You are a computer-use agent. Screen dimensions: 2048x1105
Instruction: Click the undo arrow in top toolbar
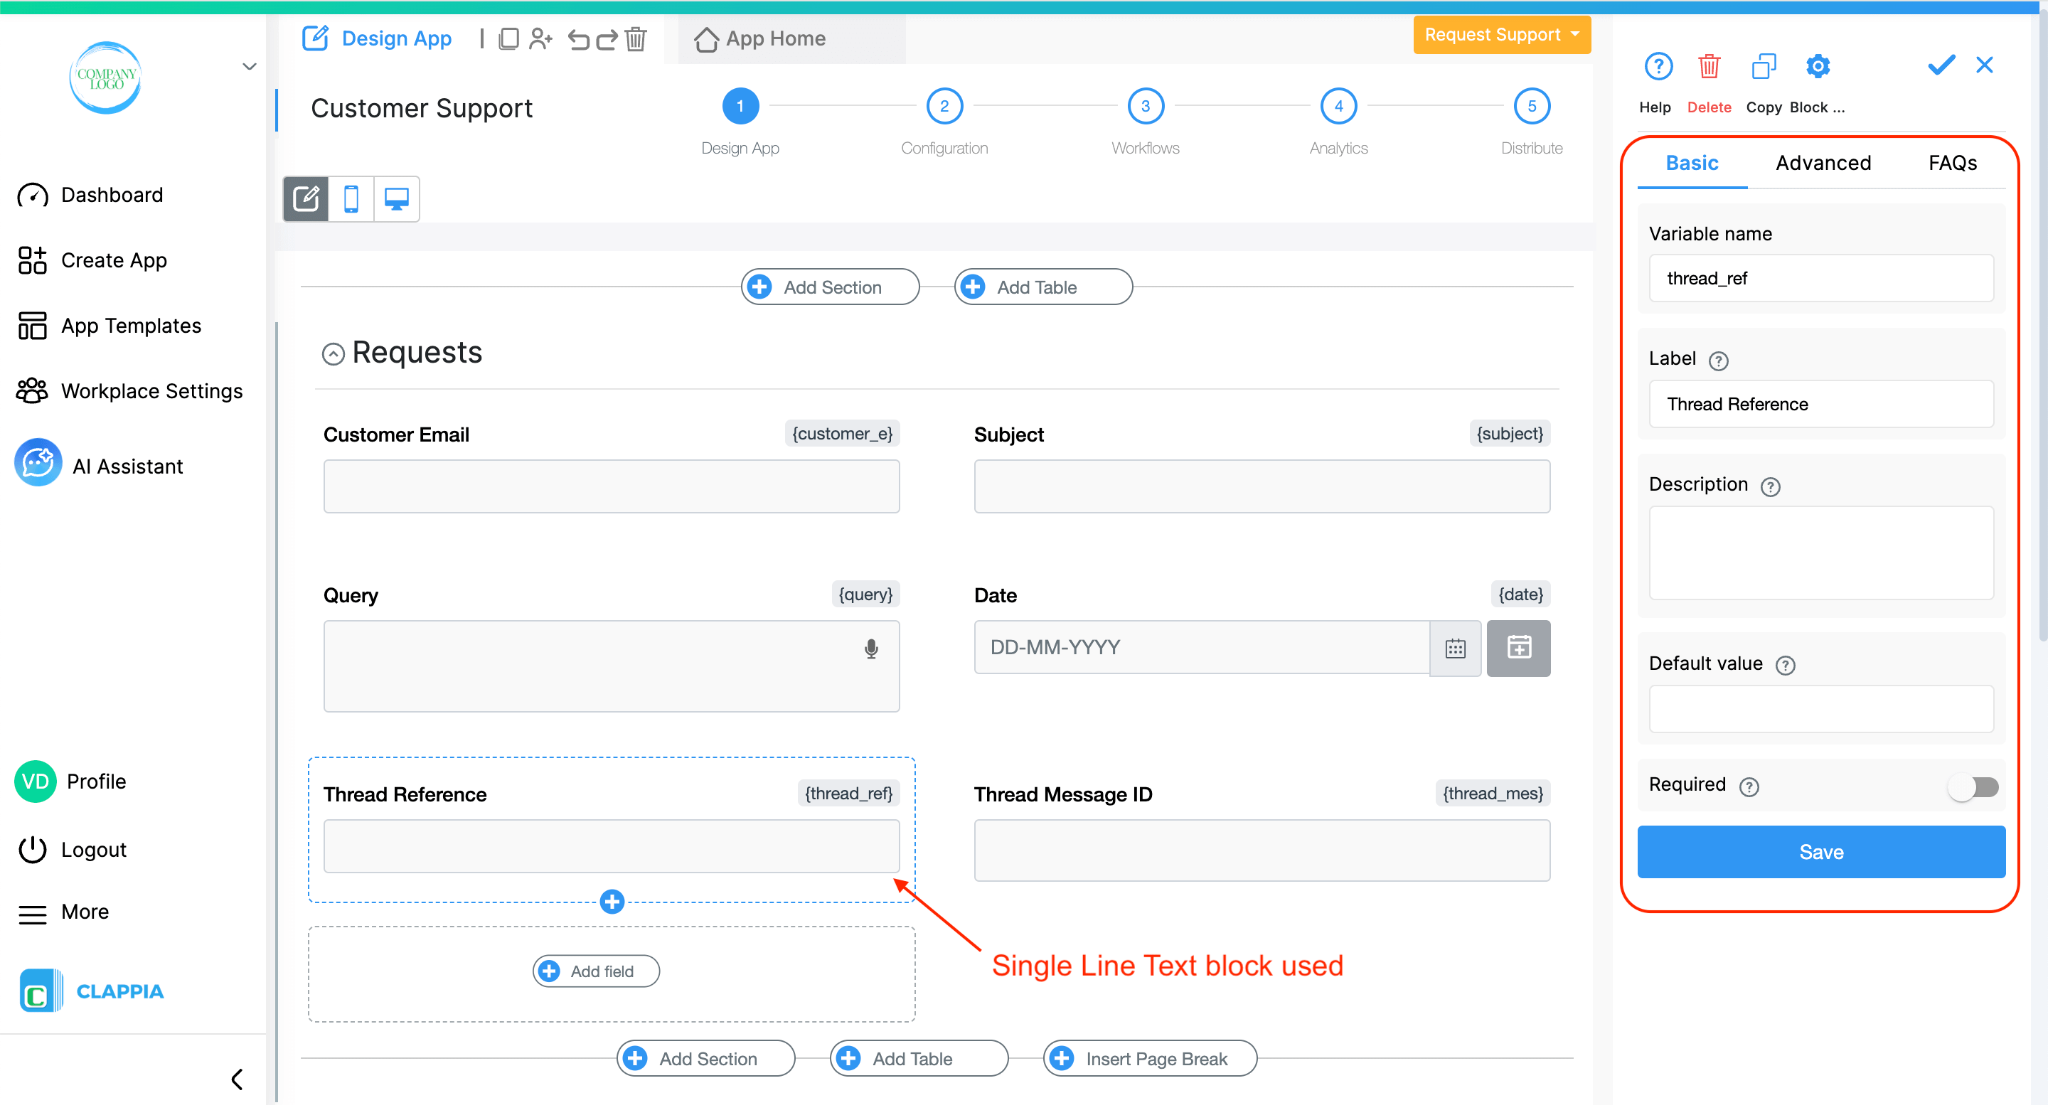pos(578,39)
